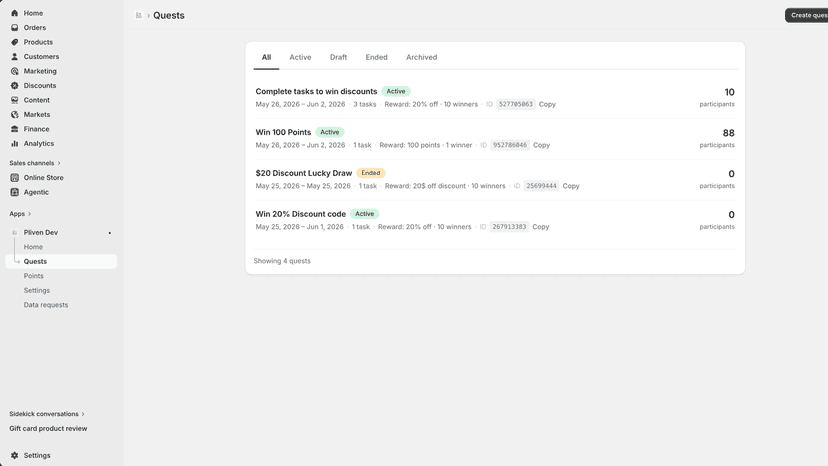Click the Agentic channel icon
The image size is (828, 466).
click(x=14, y=192)
